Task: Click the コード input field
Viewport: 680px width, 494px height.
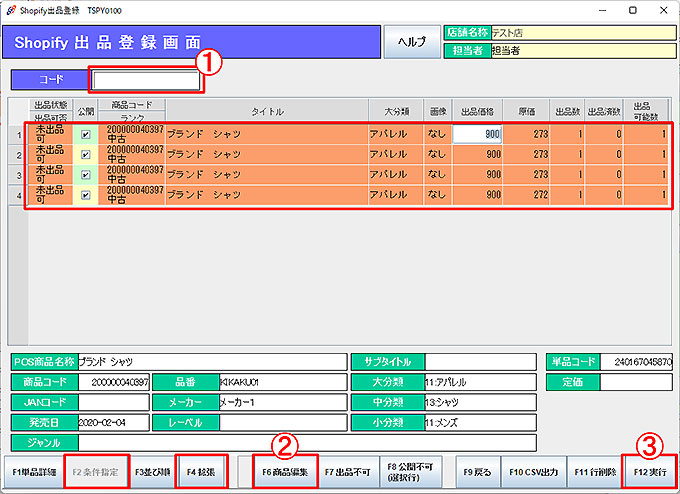Action: pos(146,81)
